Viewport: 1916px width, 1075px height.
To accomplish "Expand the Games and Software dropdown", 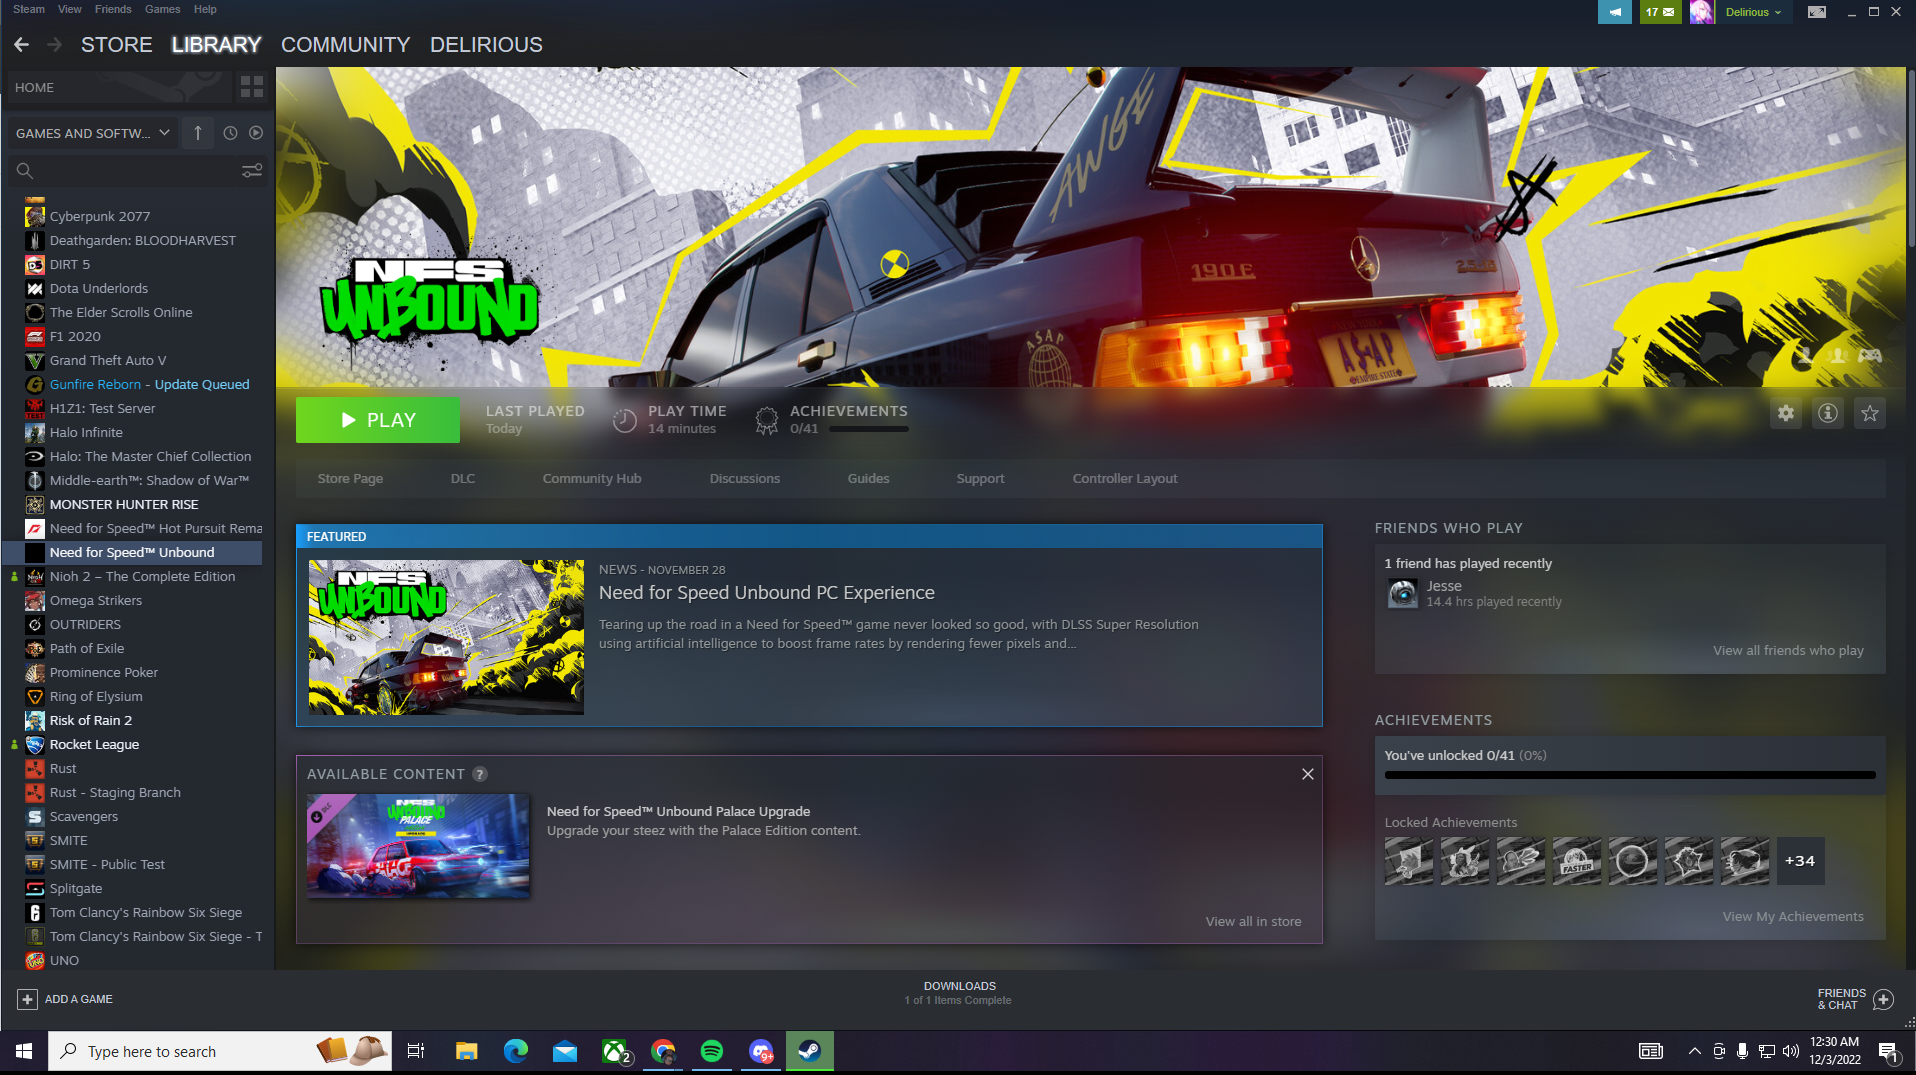I will [x=92, y=133].
